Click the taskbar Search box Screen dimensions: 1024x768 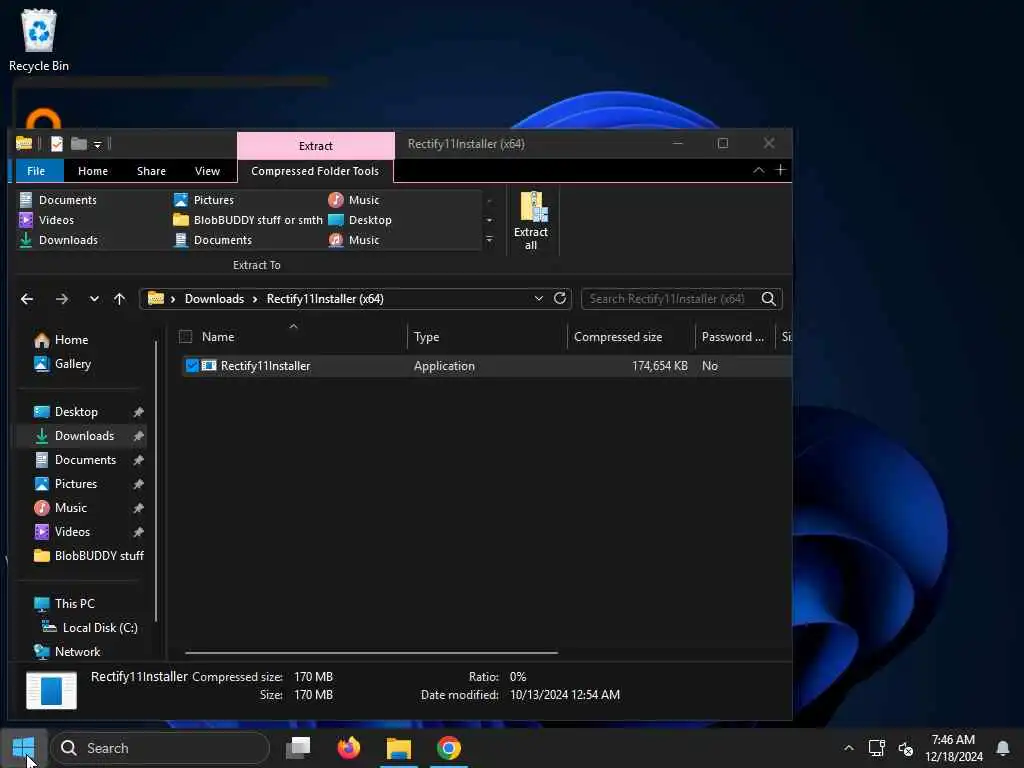(x=160, y=748)
